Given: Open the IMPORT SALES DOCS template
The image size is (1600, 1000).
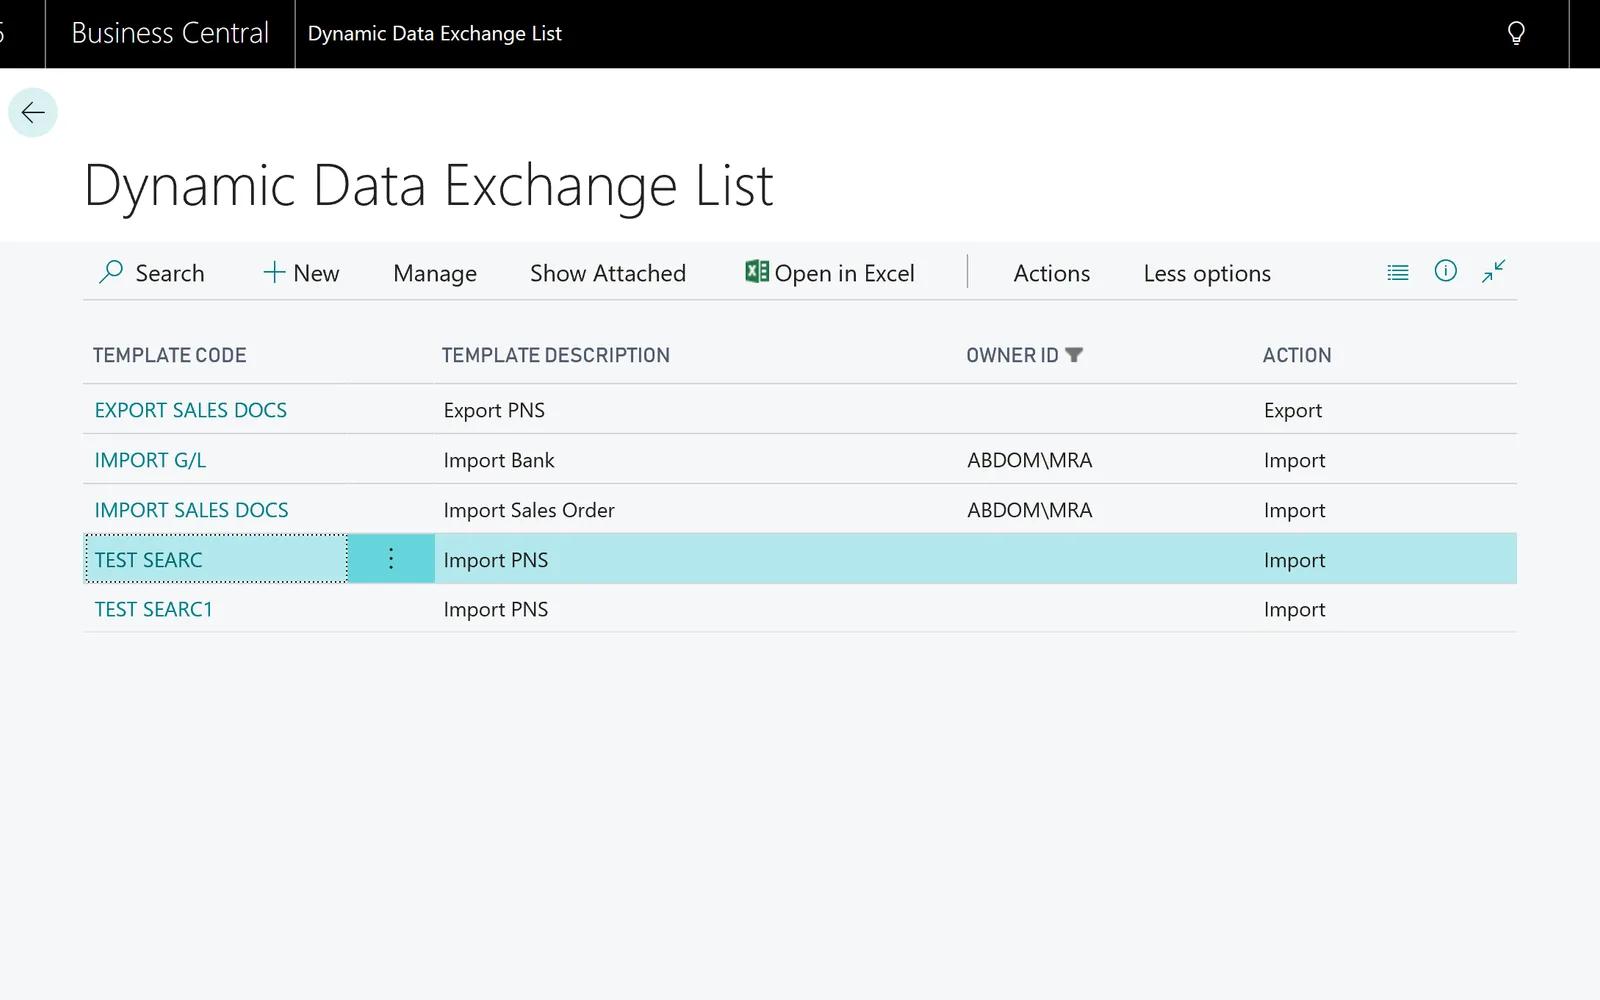Looking at the screenshot, I should [x=191, y=510].
